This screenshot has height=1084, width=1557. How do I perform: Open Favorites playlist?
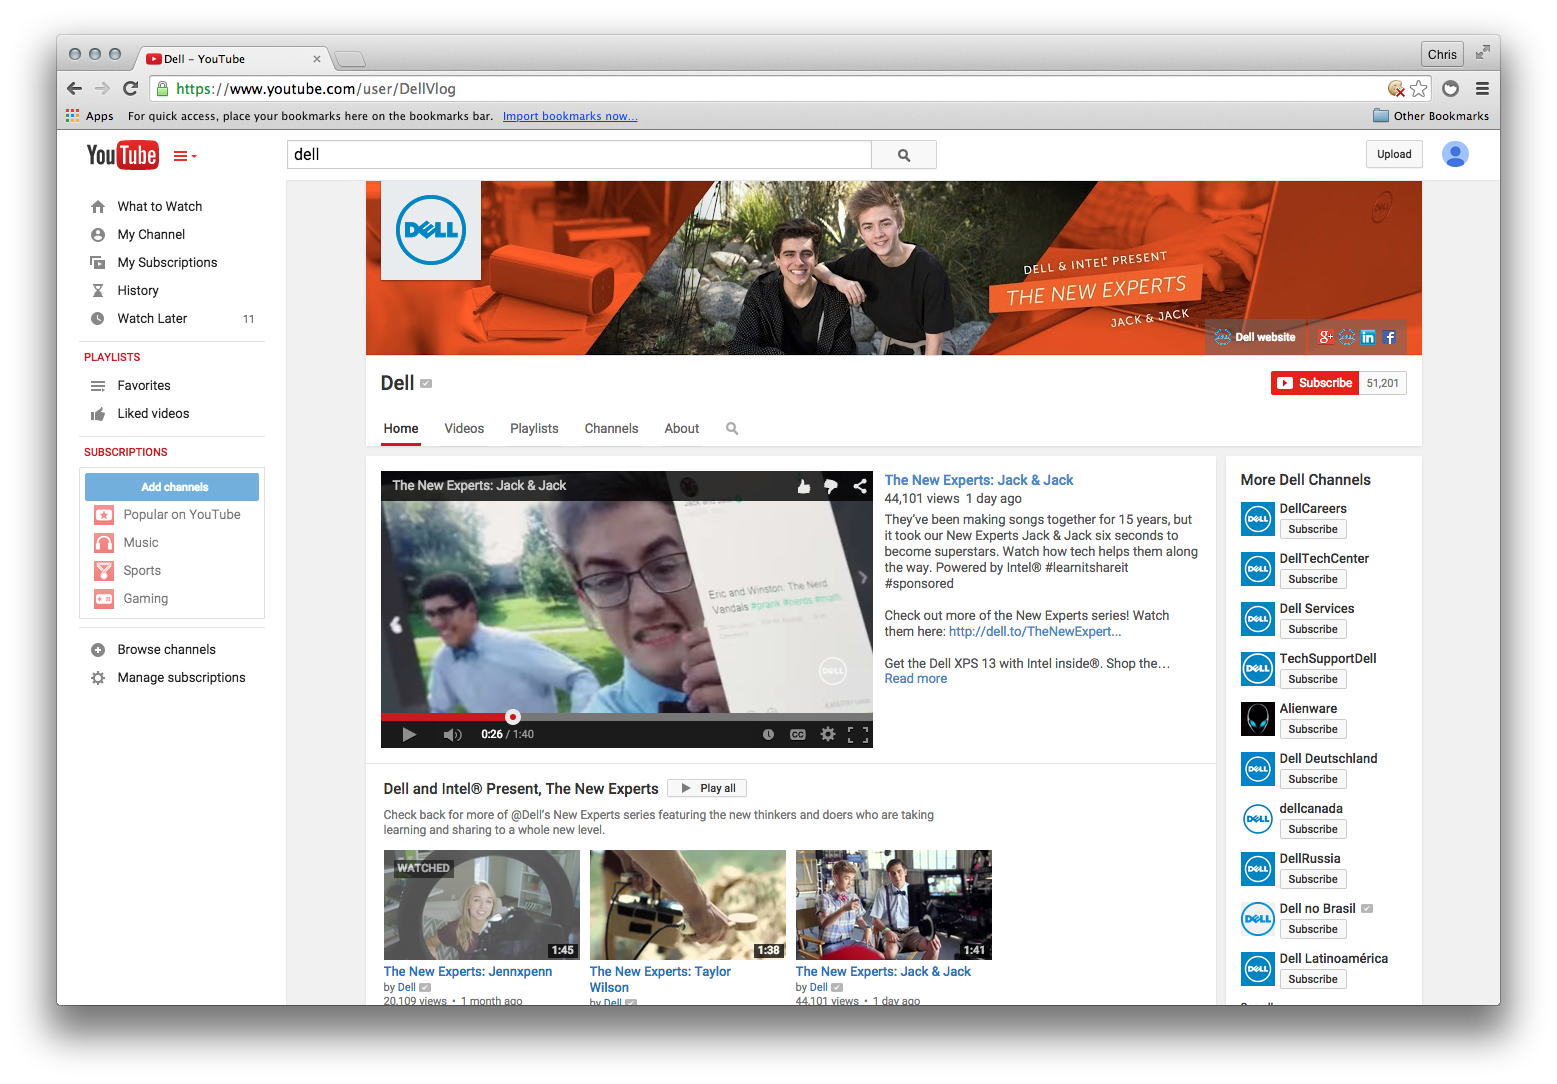point(144,386)
